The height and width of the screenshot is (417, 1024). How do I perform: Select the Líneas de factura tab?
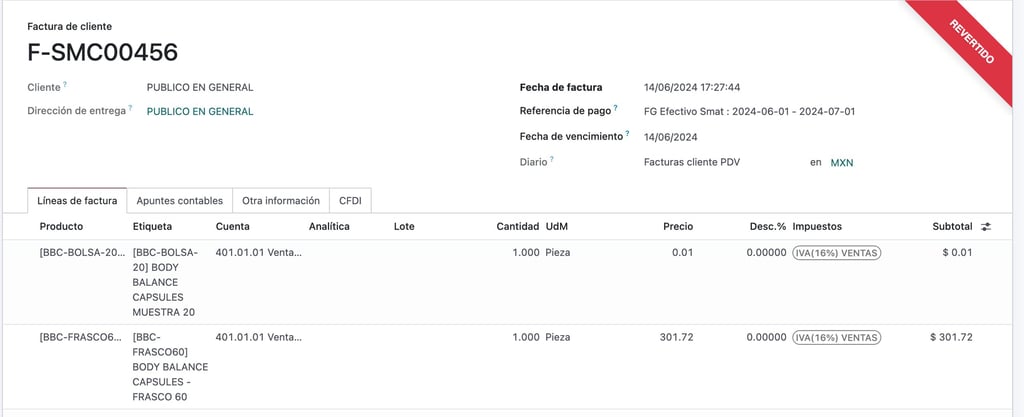(77, 201)
